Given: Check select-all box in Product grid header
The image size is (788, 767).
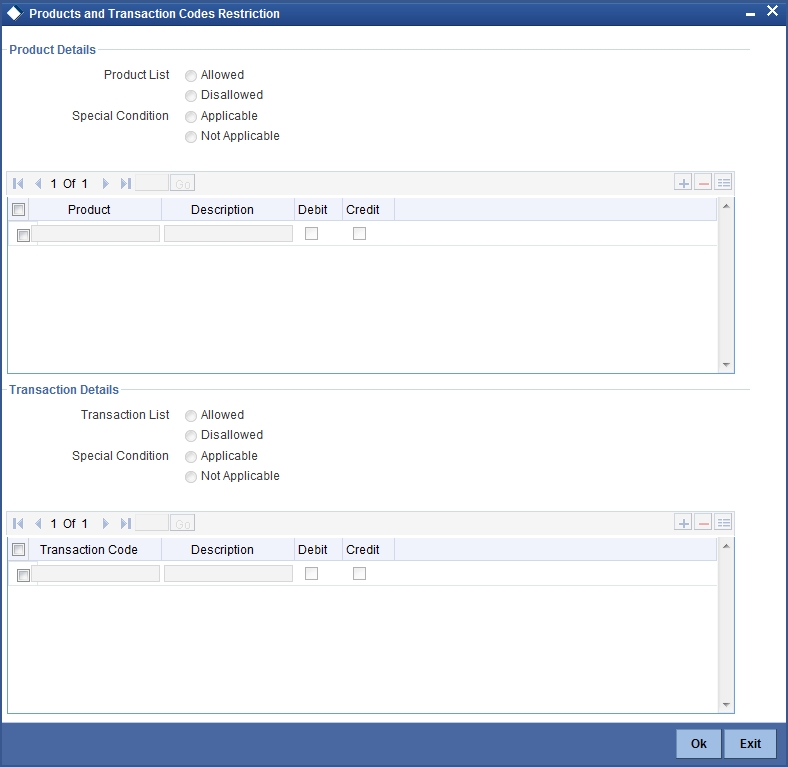Looking at the screenshot, I should coord(19,209).
